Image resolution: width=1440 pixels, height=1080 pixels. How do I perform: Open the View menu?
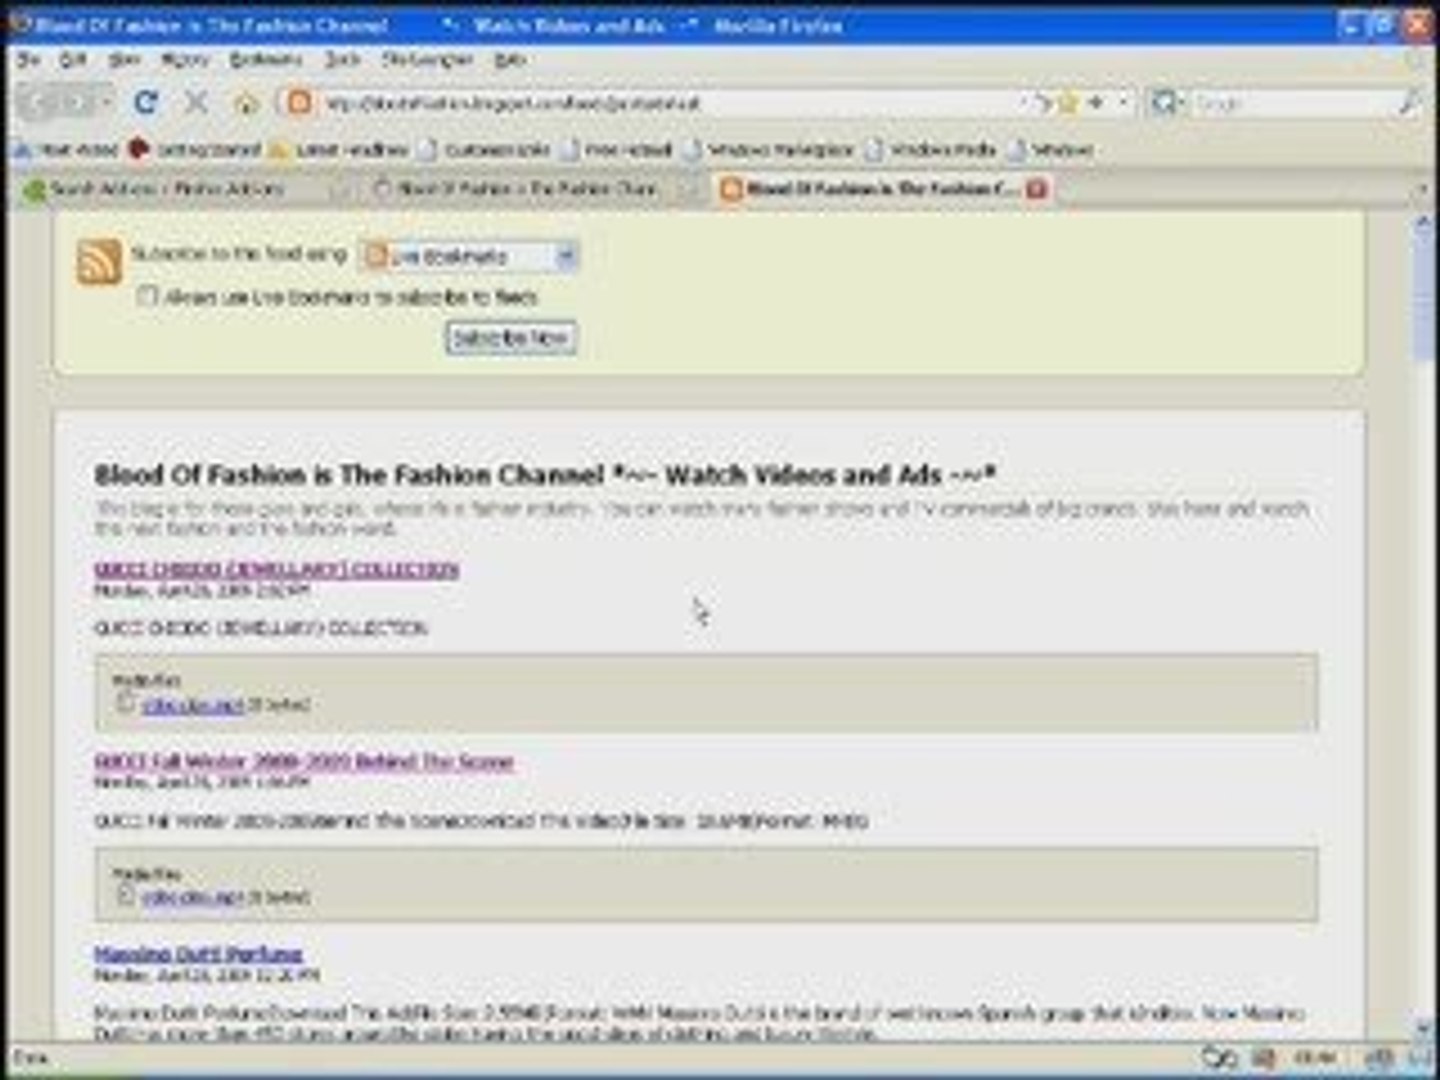click(124, 60)
